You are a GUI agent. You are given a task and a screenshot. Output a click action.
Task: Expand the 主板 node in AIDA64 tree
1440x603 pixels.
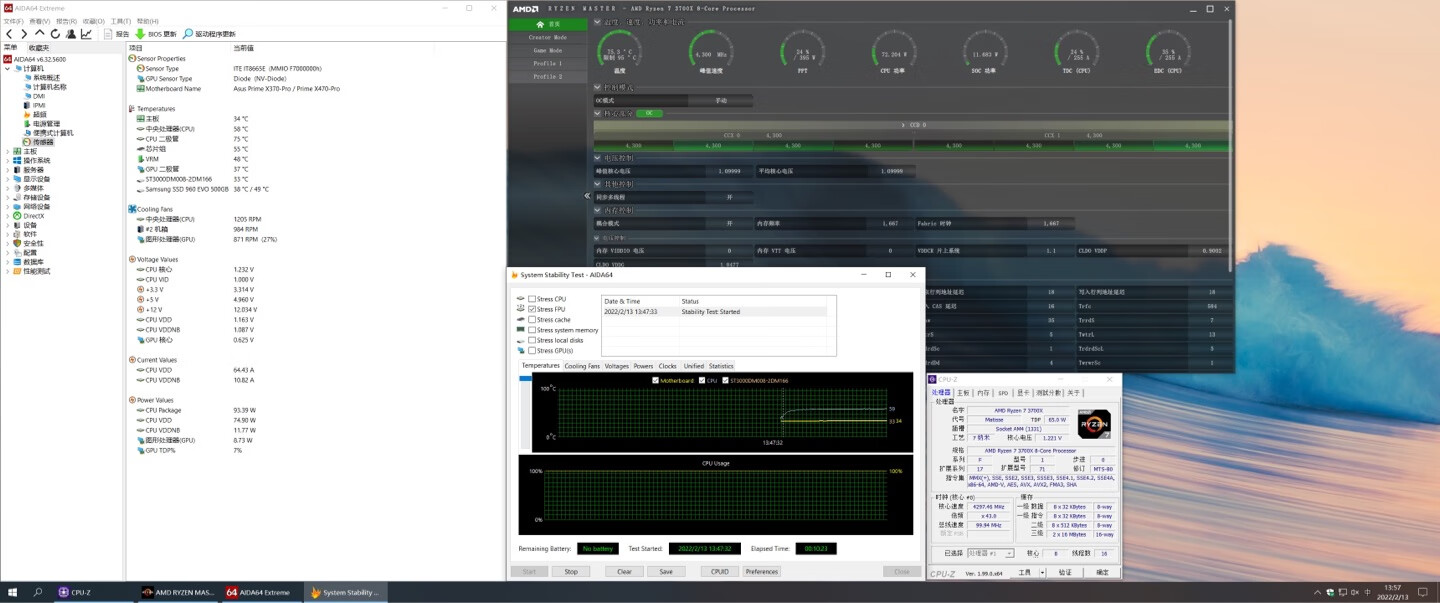tap(8, 151)
